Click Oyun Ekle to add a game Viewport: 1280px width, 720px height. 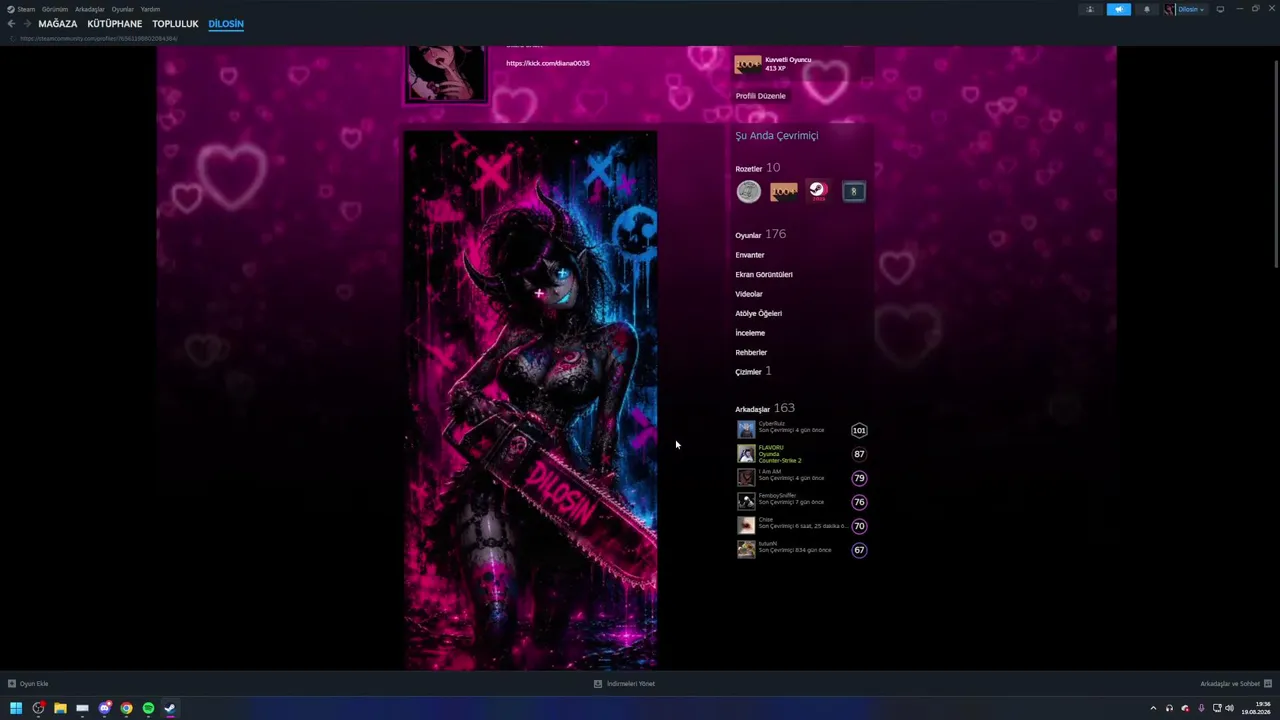click(28, 684)
